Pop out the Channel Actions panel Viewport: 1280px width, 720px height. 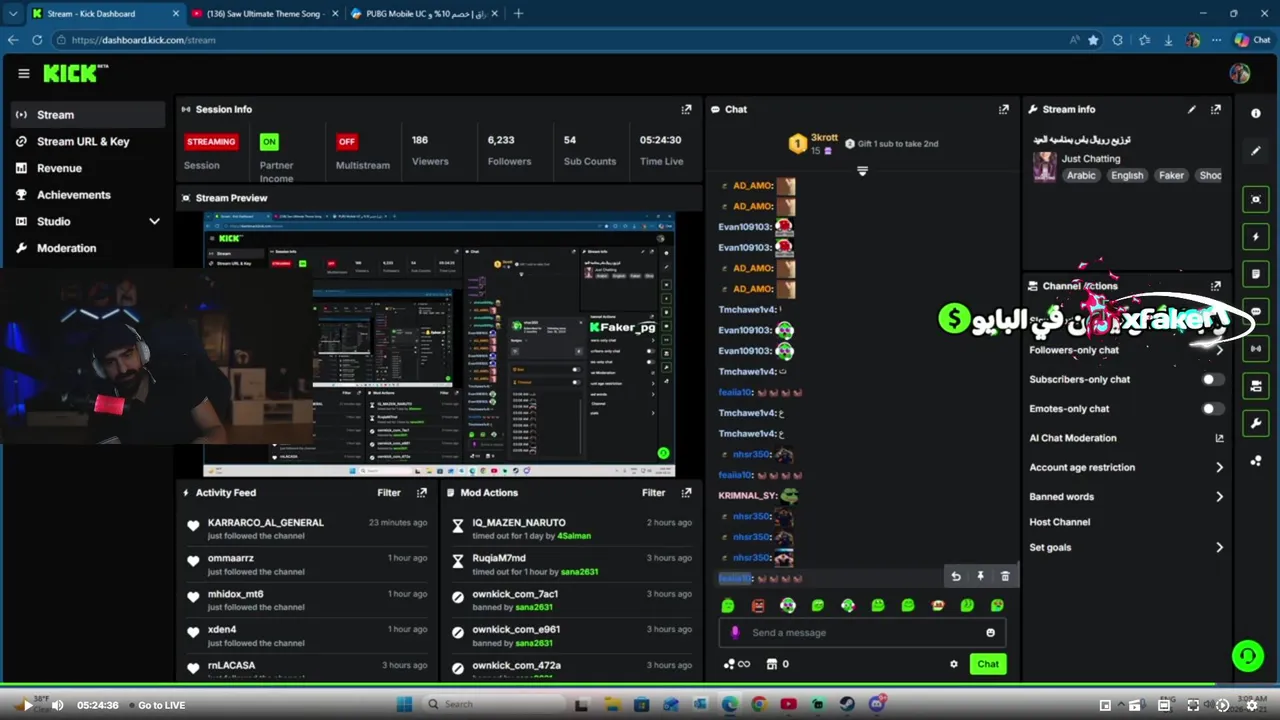[1216, 286]
